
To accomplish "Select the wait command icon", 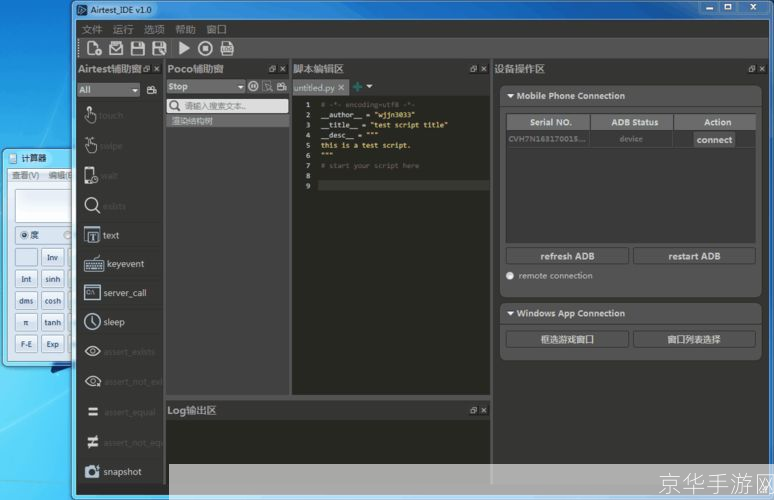I will pos(91,175).
